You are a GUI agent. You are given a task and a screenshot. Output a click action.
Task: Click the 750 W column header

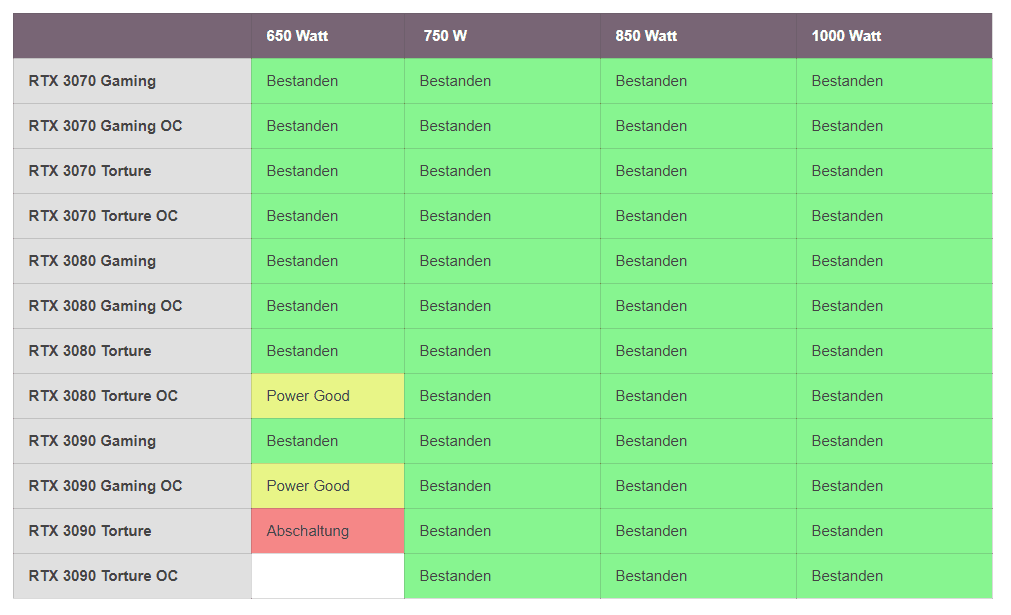coord(445,36)
